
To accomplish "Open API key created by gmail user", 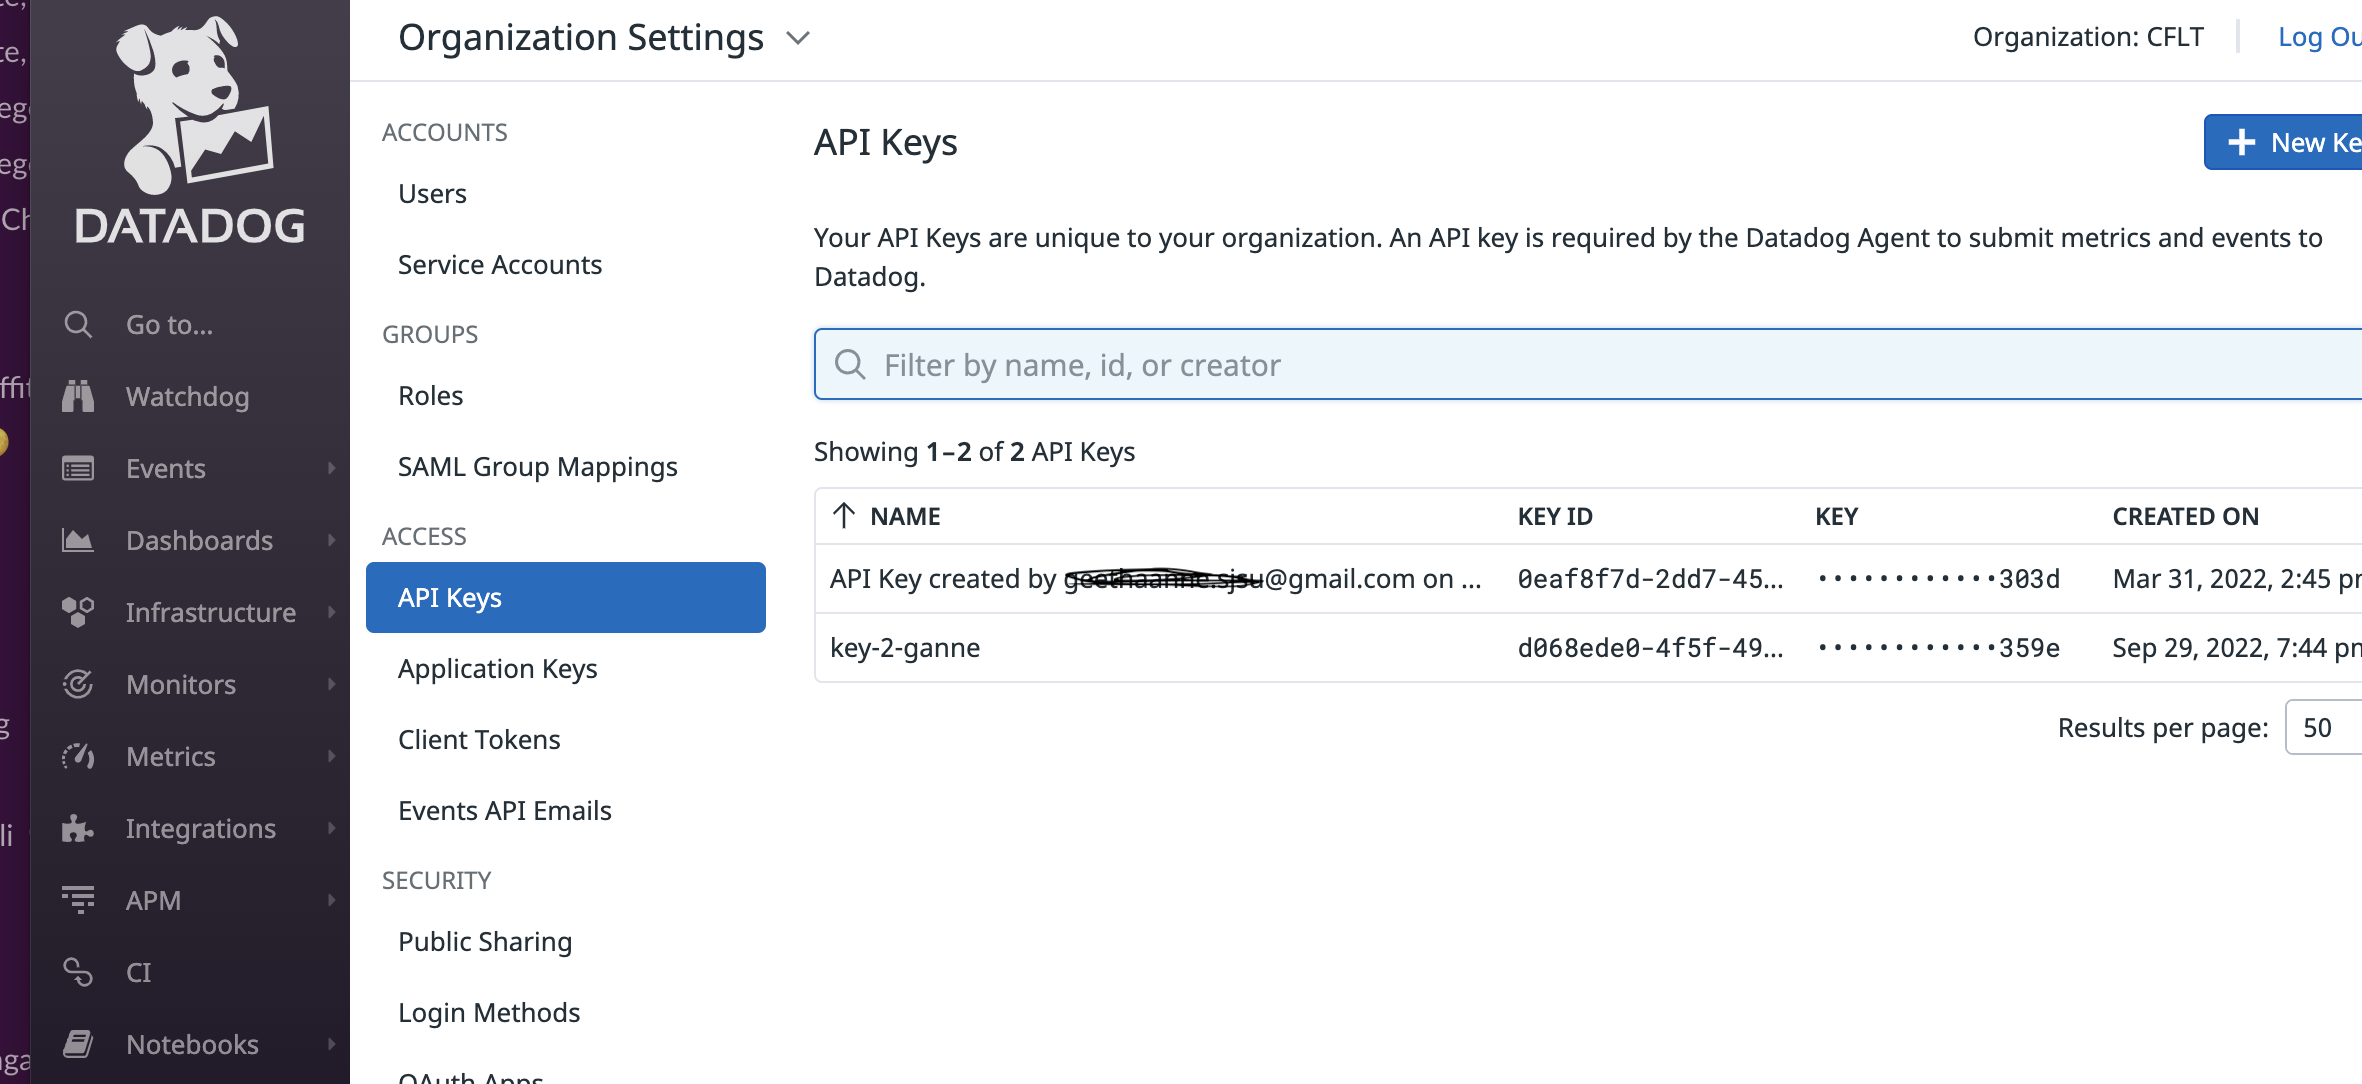I will pyautogui.click(x=1155, y=578).
